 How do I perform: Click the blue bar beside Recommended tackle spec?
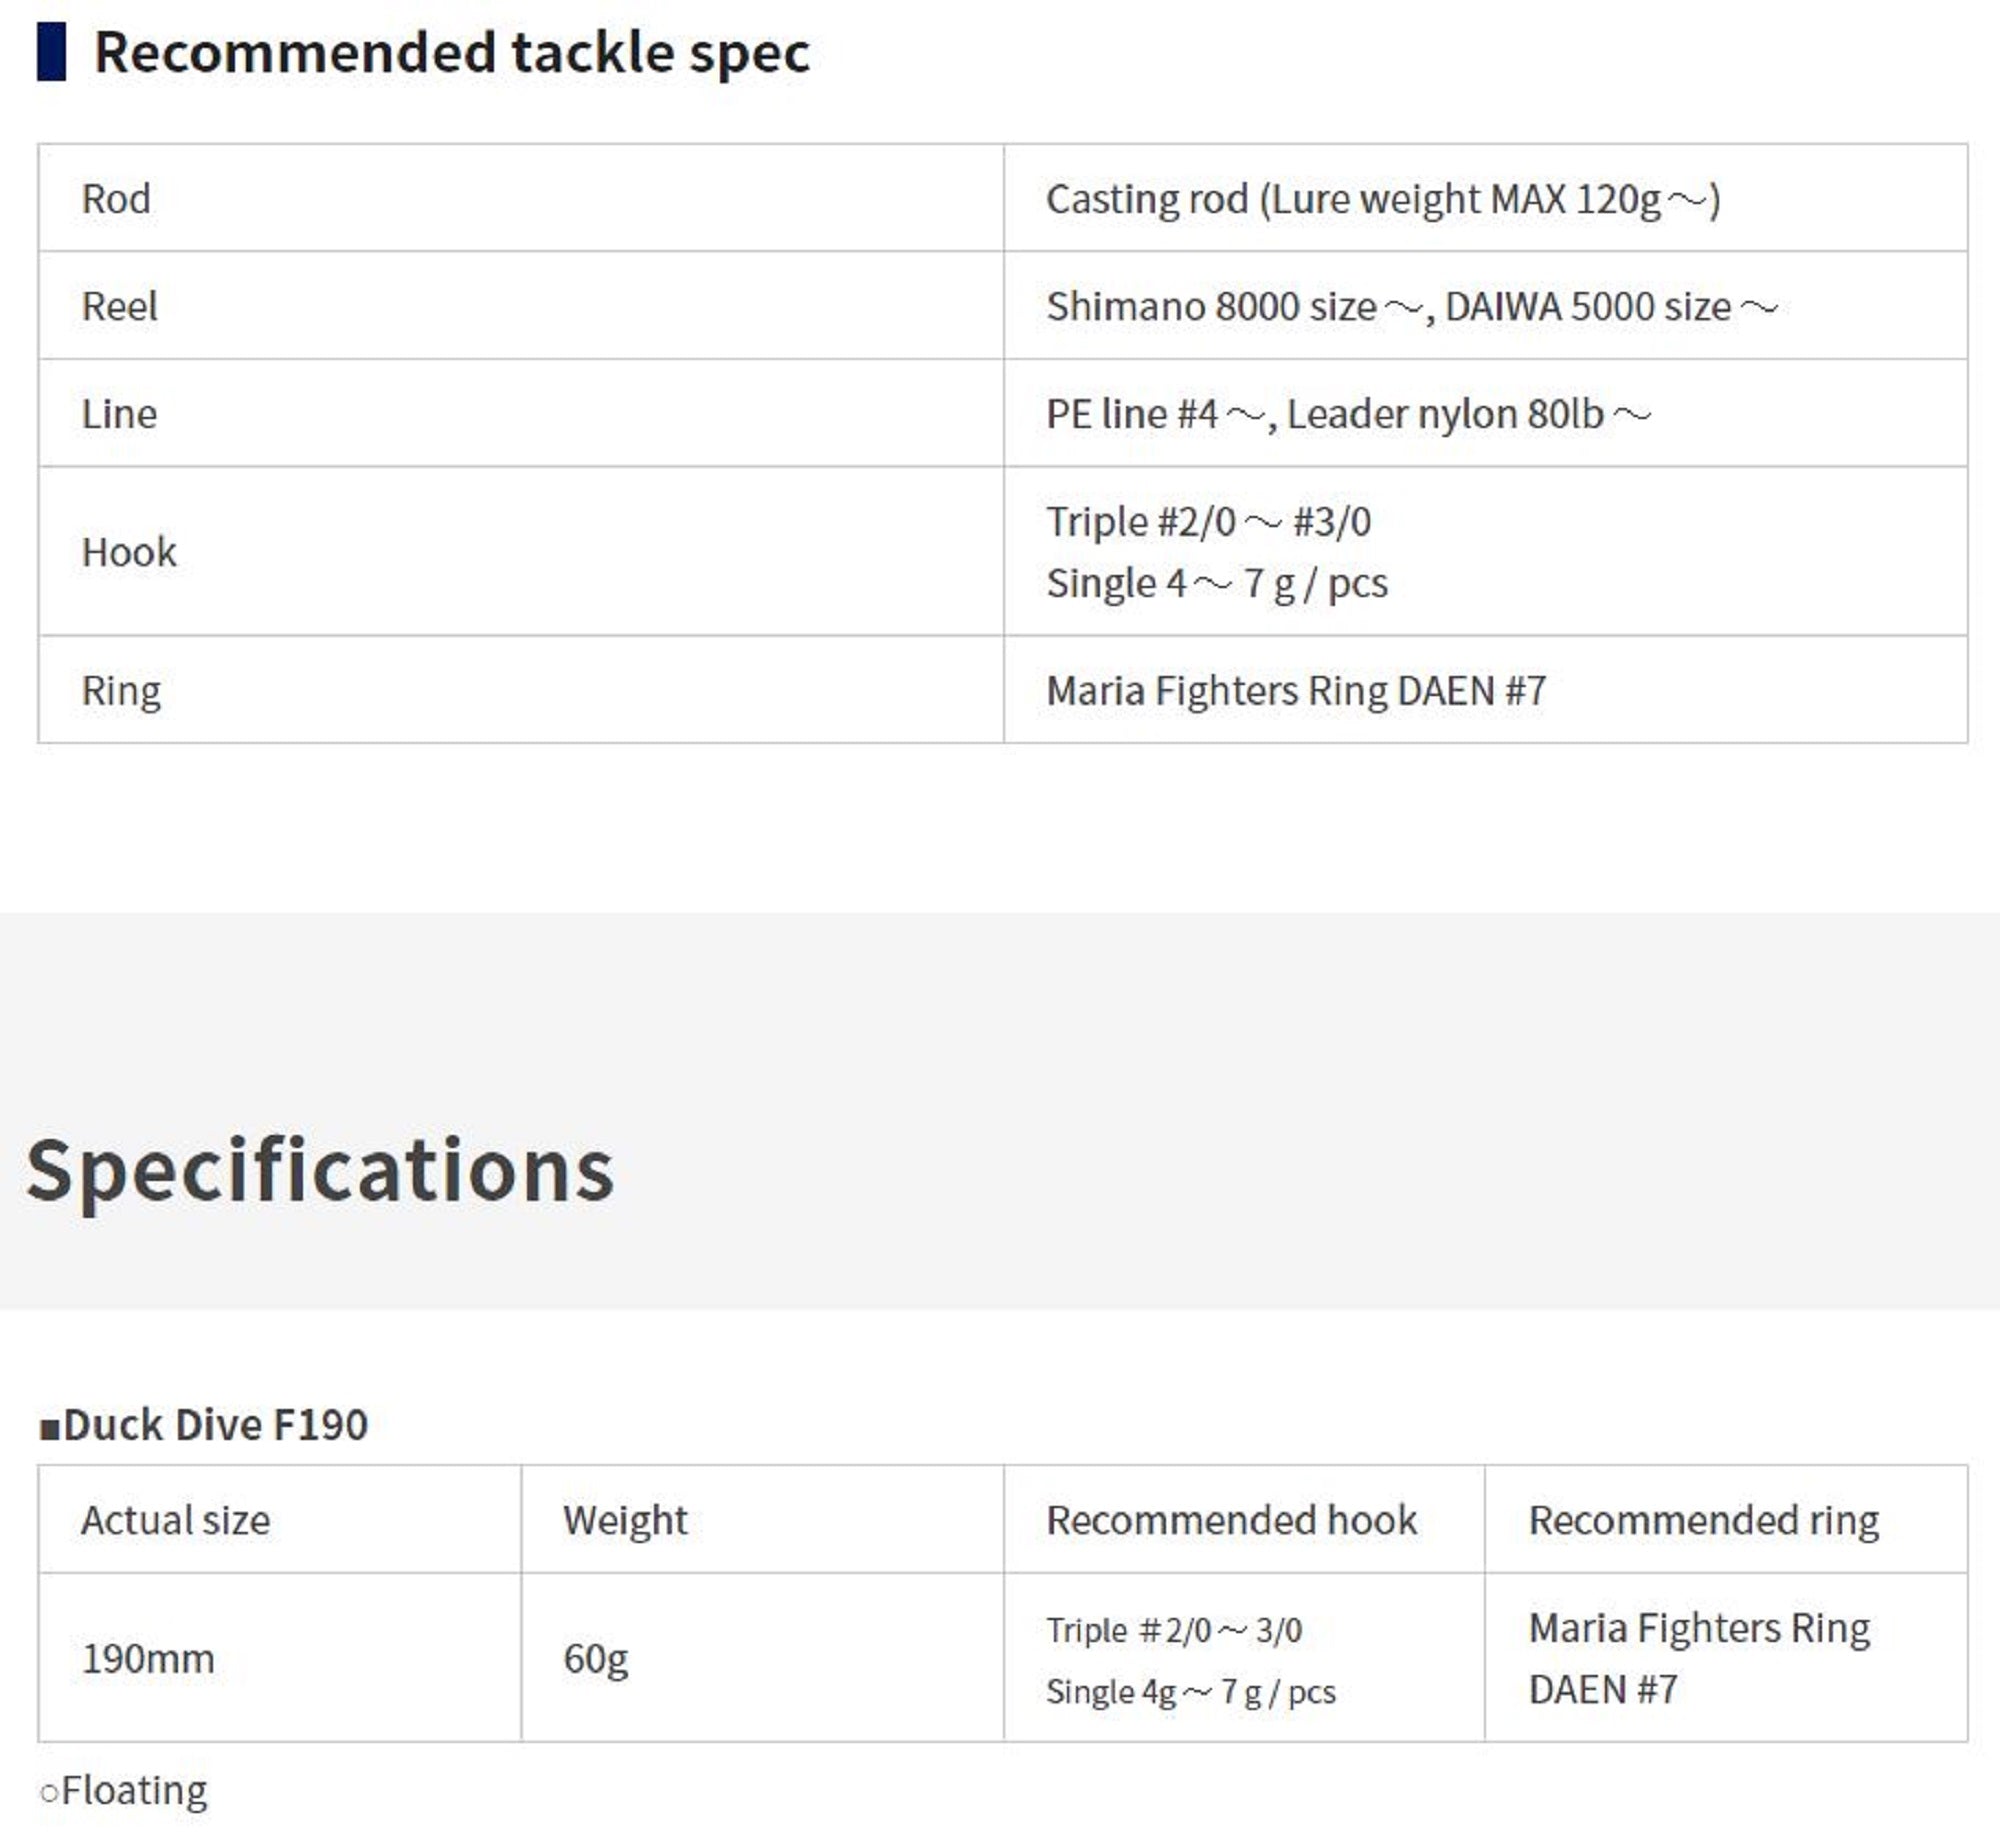[51, 53]
